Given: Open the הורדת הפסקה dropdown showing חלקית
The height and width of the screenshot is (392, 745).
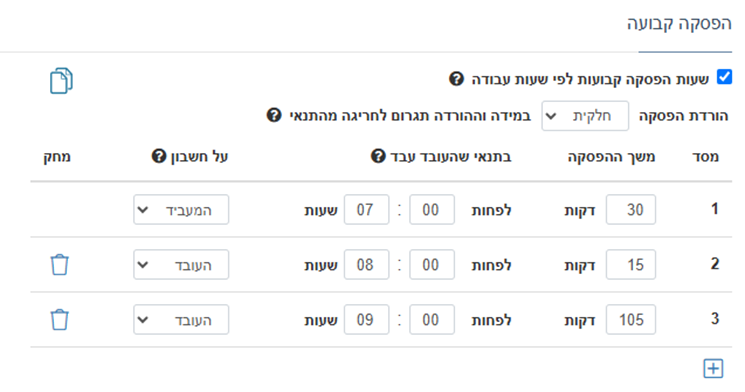Looking at the screenshot, I should point(585,116).
